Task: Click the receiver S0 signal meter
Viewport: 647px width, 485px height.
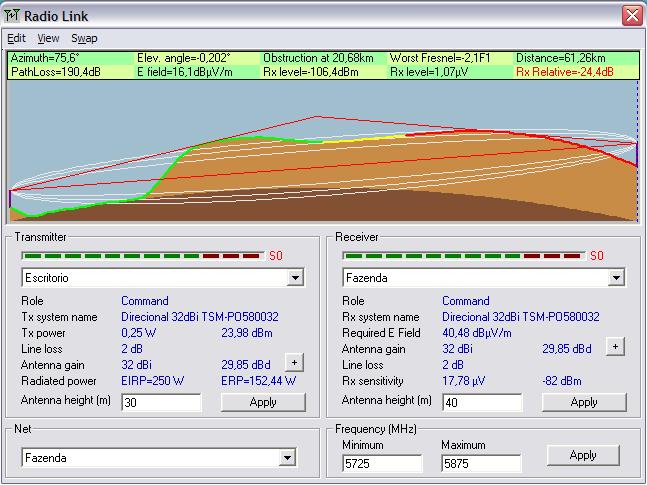Action: (464, 256)
